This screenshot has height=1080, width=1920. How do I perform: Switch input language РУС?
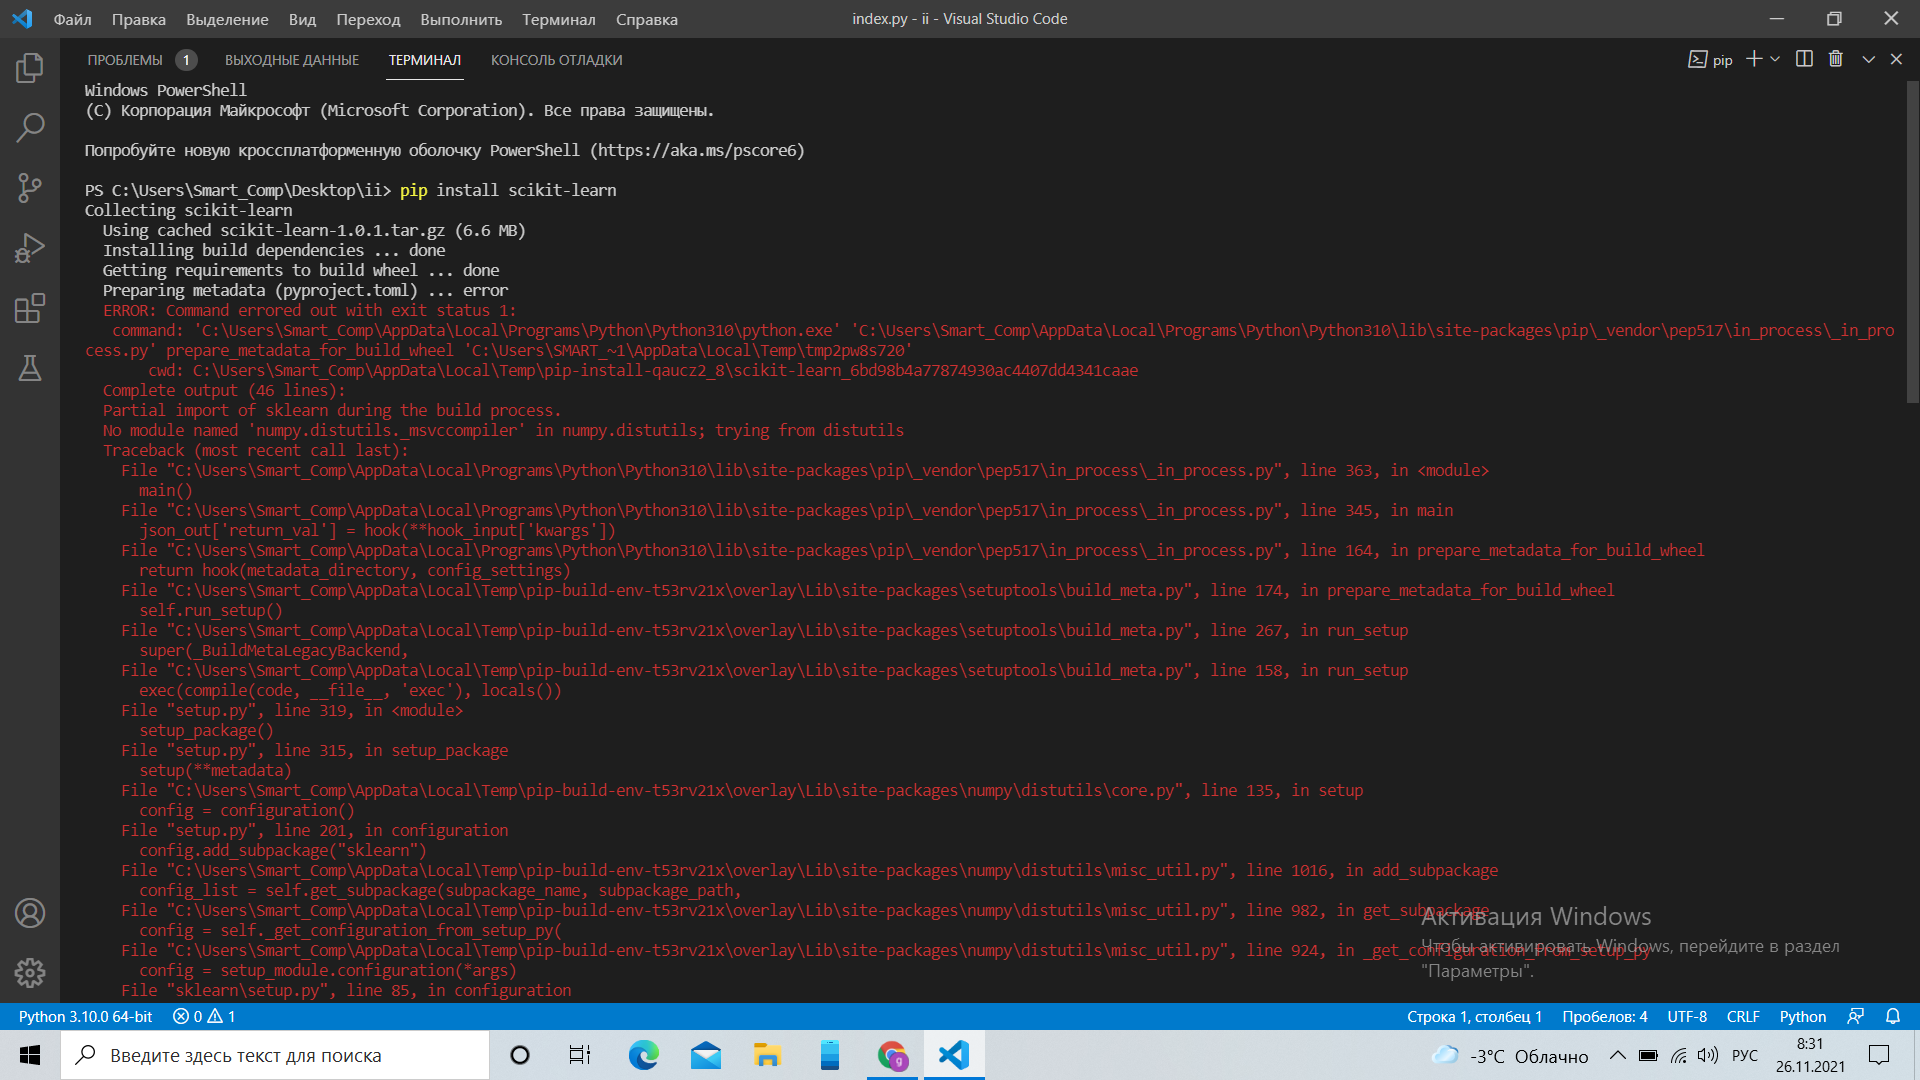coord(1745,1055)
